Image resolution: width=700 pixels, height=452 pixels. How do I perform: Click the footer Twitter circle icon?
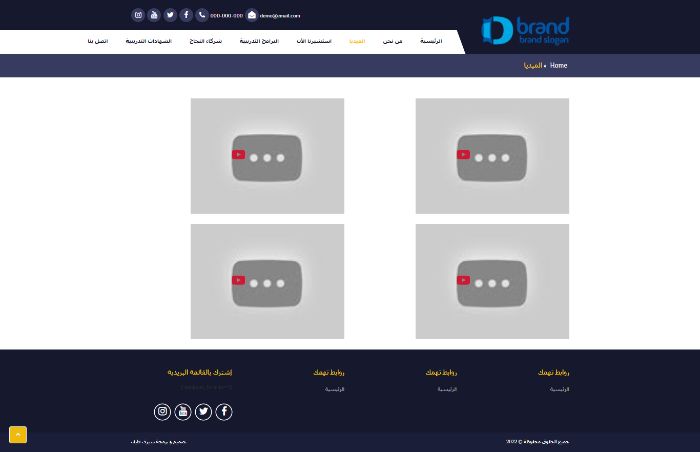(204, 411)
